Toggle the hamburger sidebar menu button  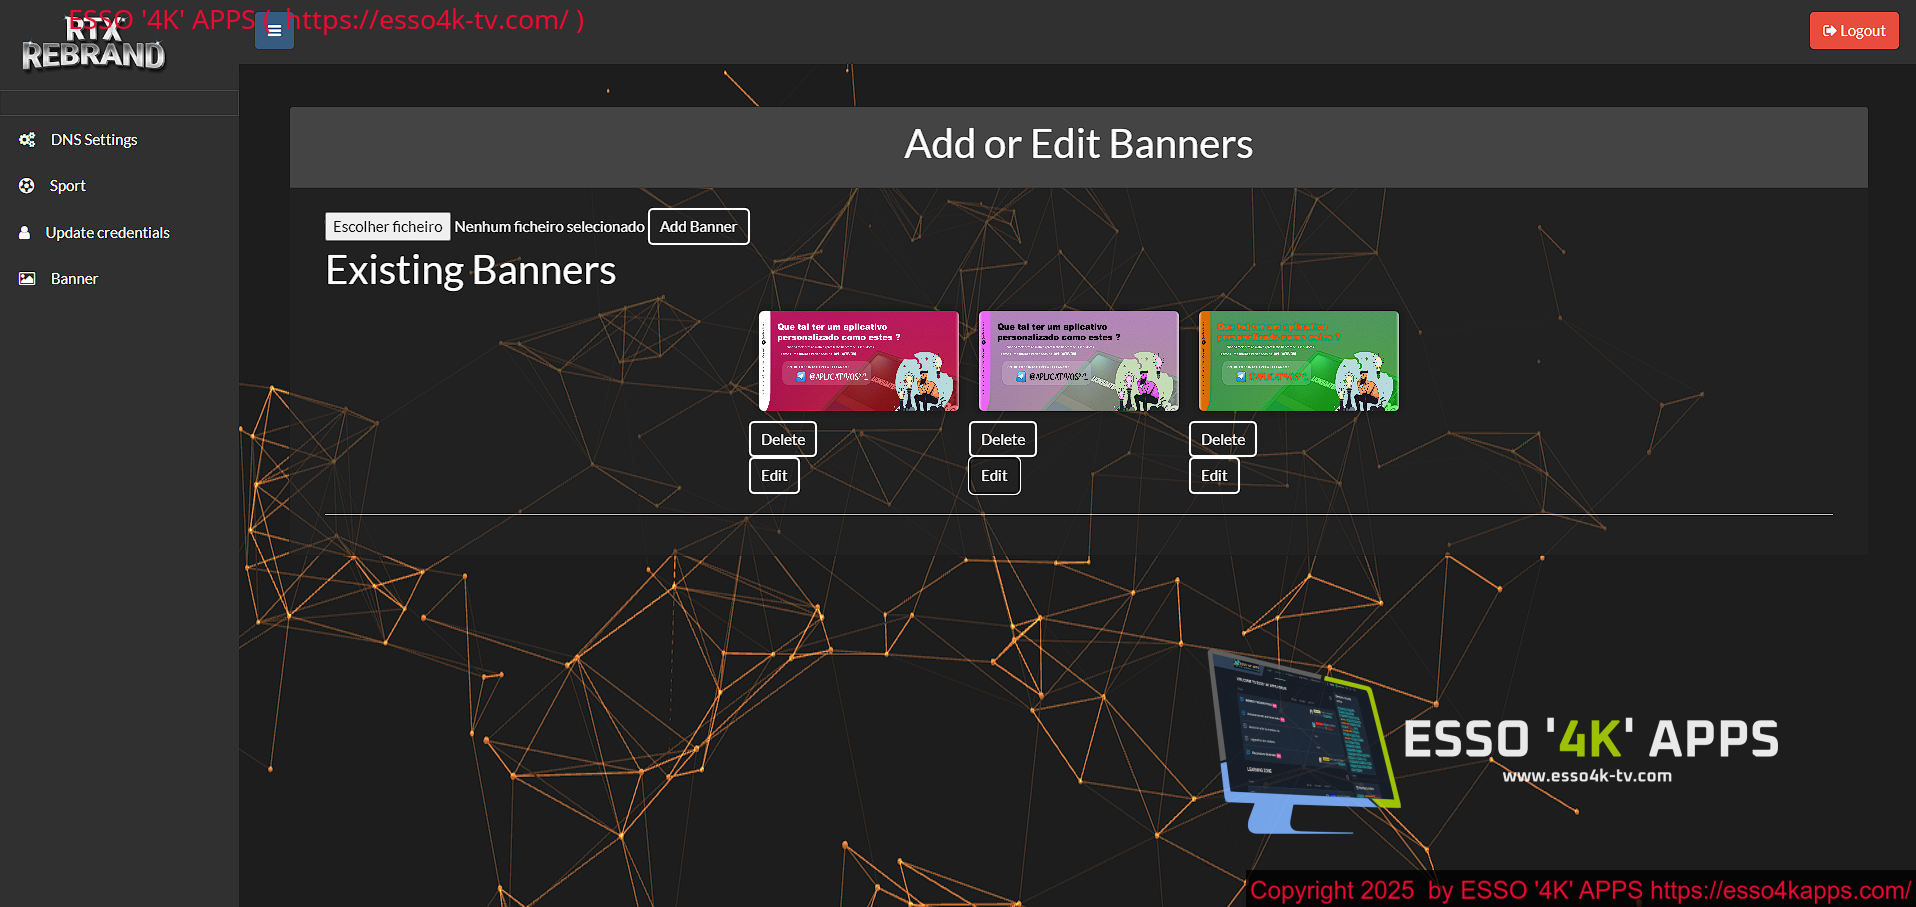274,30
